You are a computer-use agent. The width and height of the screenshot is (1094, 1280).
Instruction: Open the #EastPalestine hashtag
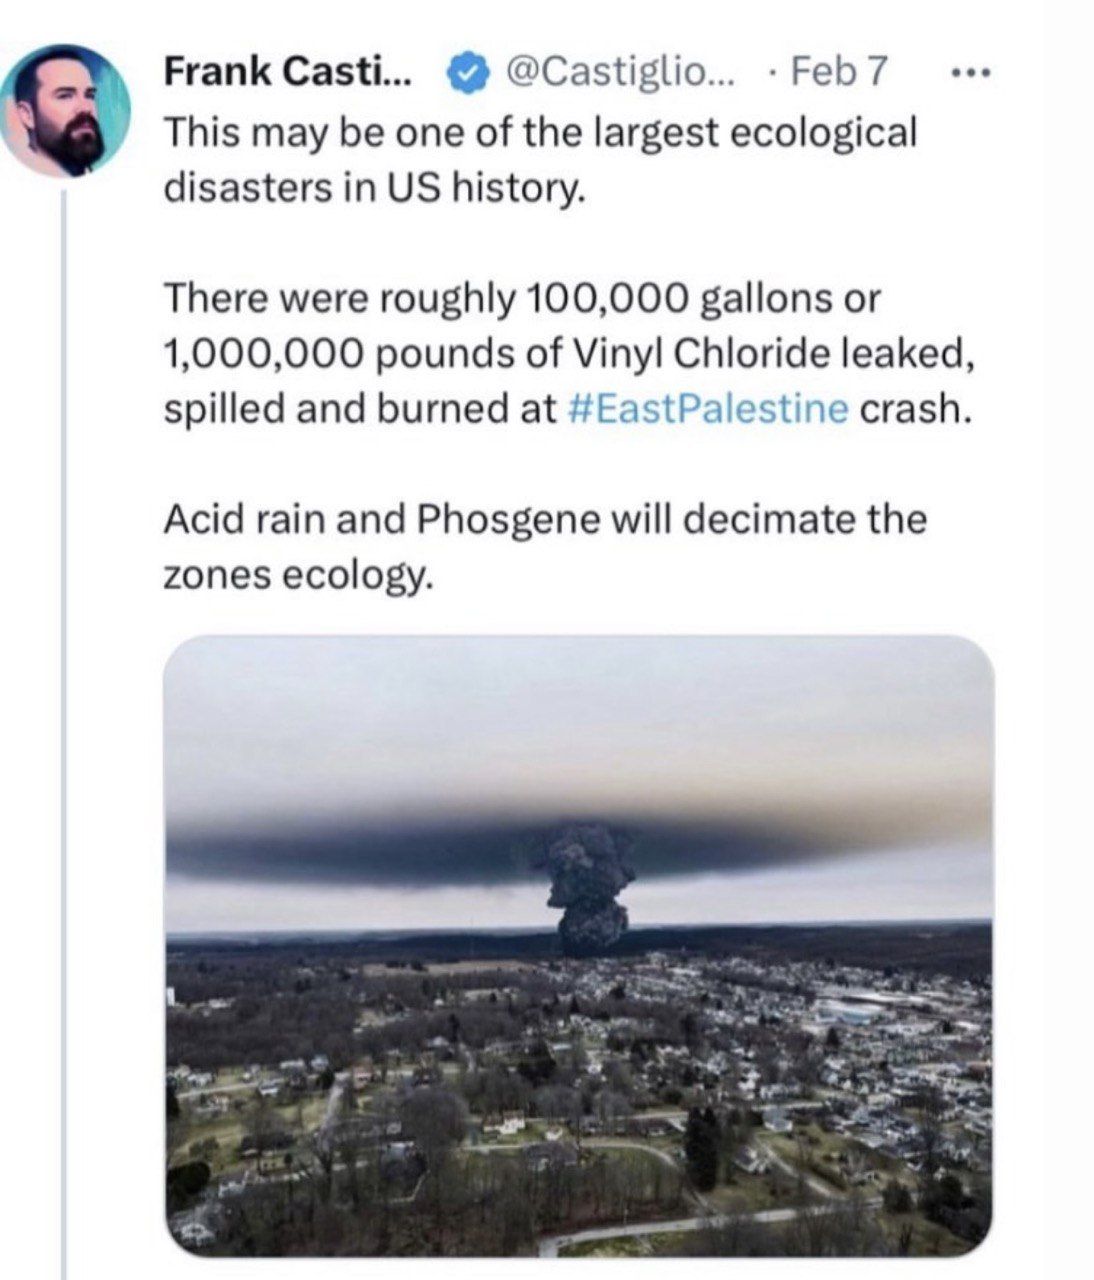[x=708, y=410]
